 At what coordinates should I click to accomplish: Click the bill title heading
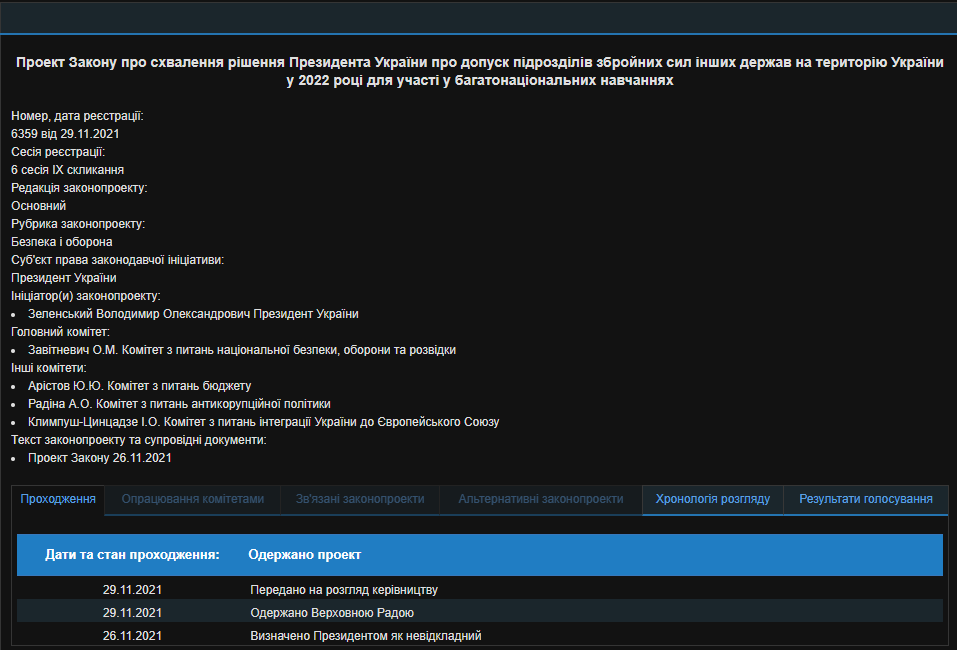(479, 72)
